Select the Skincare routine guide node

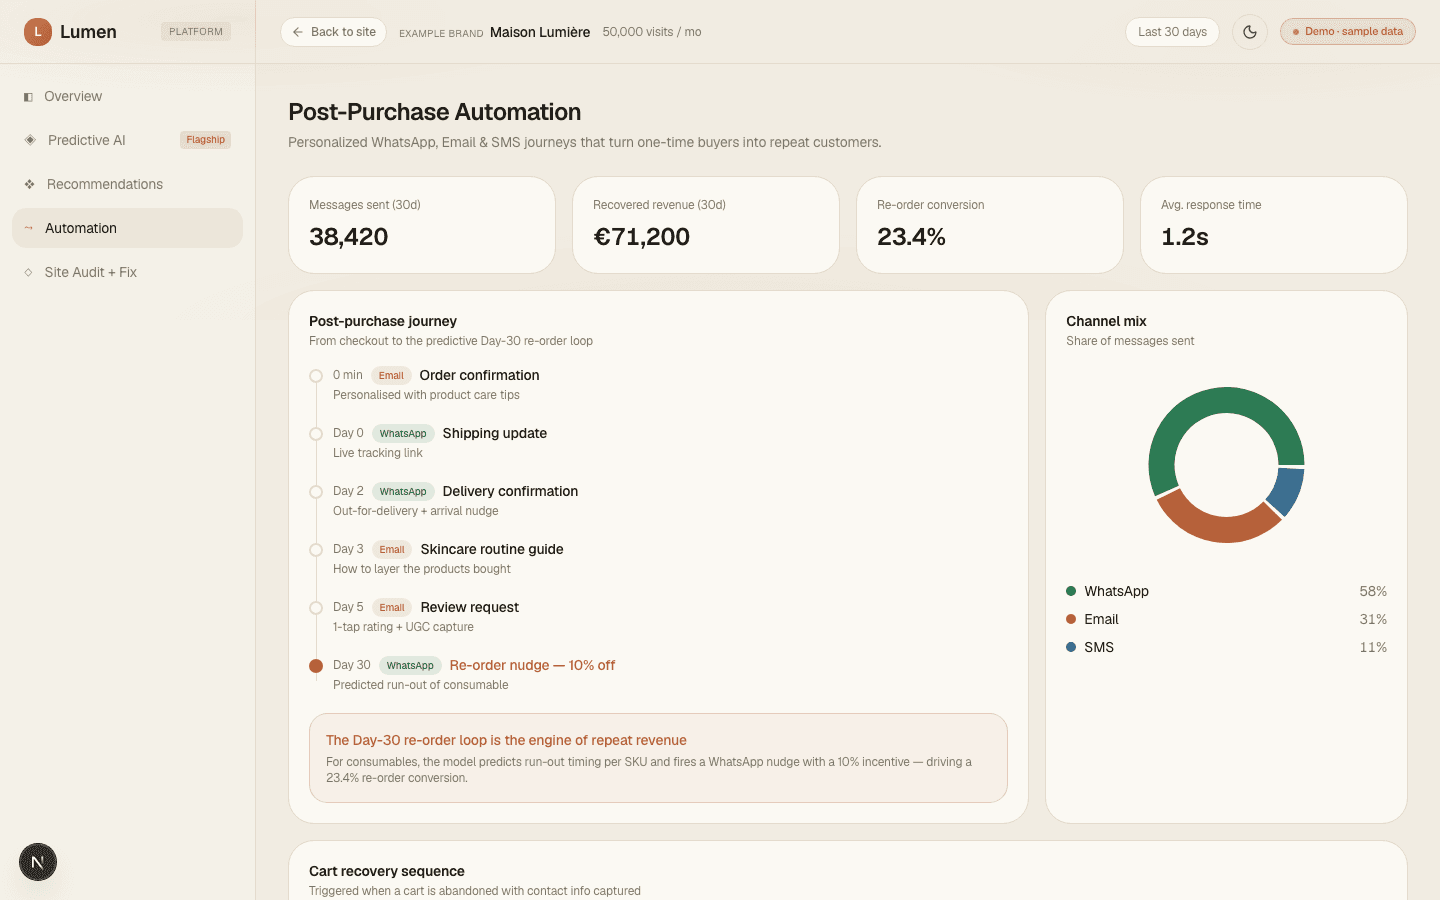click(x=316, y=550)
